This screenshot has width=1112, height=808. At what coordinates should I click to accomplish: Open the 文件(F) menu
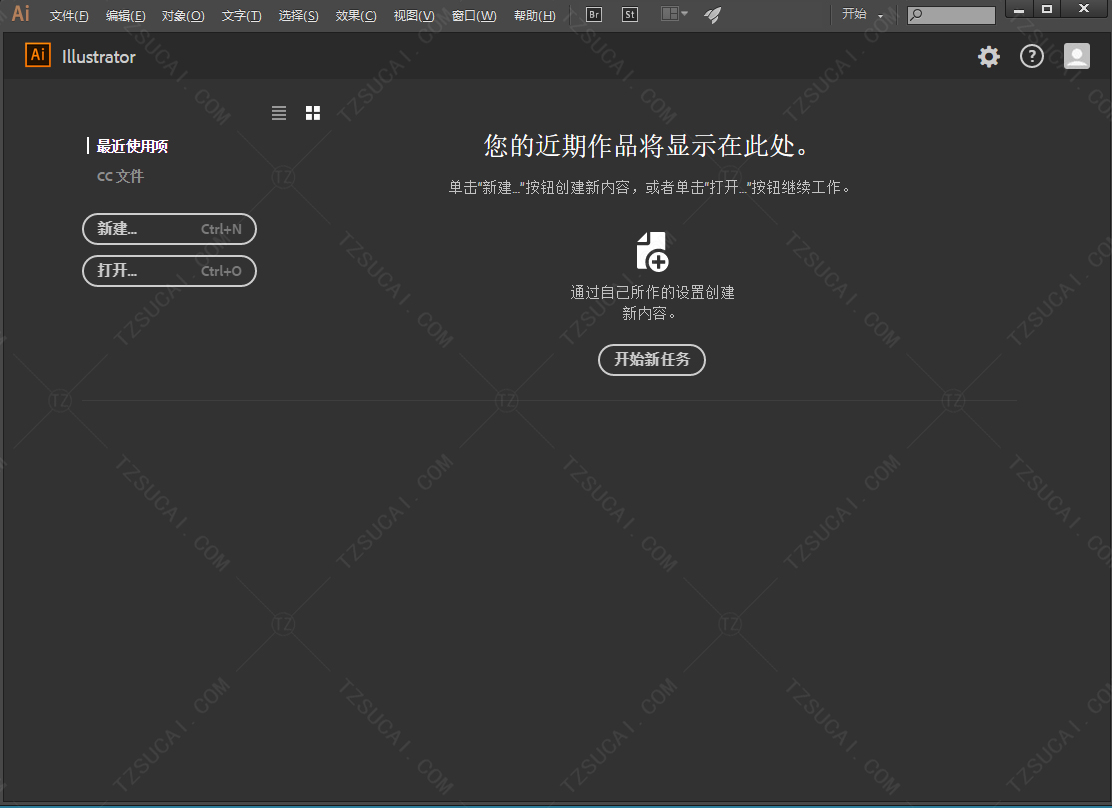tap(70, 16)
